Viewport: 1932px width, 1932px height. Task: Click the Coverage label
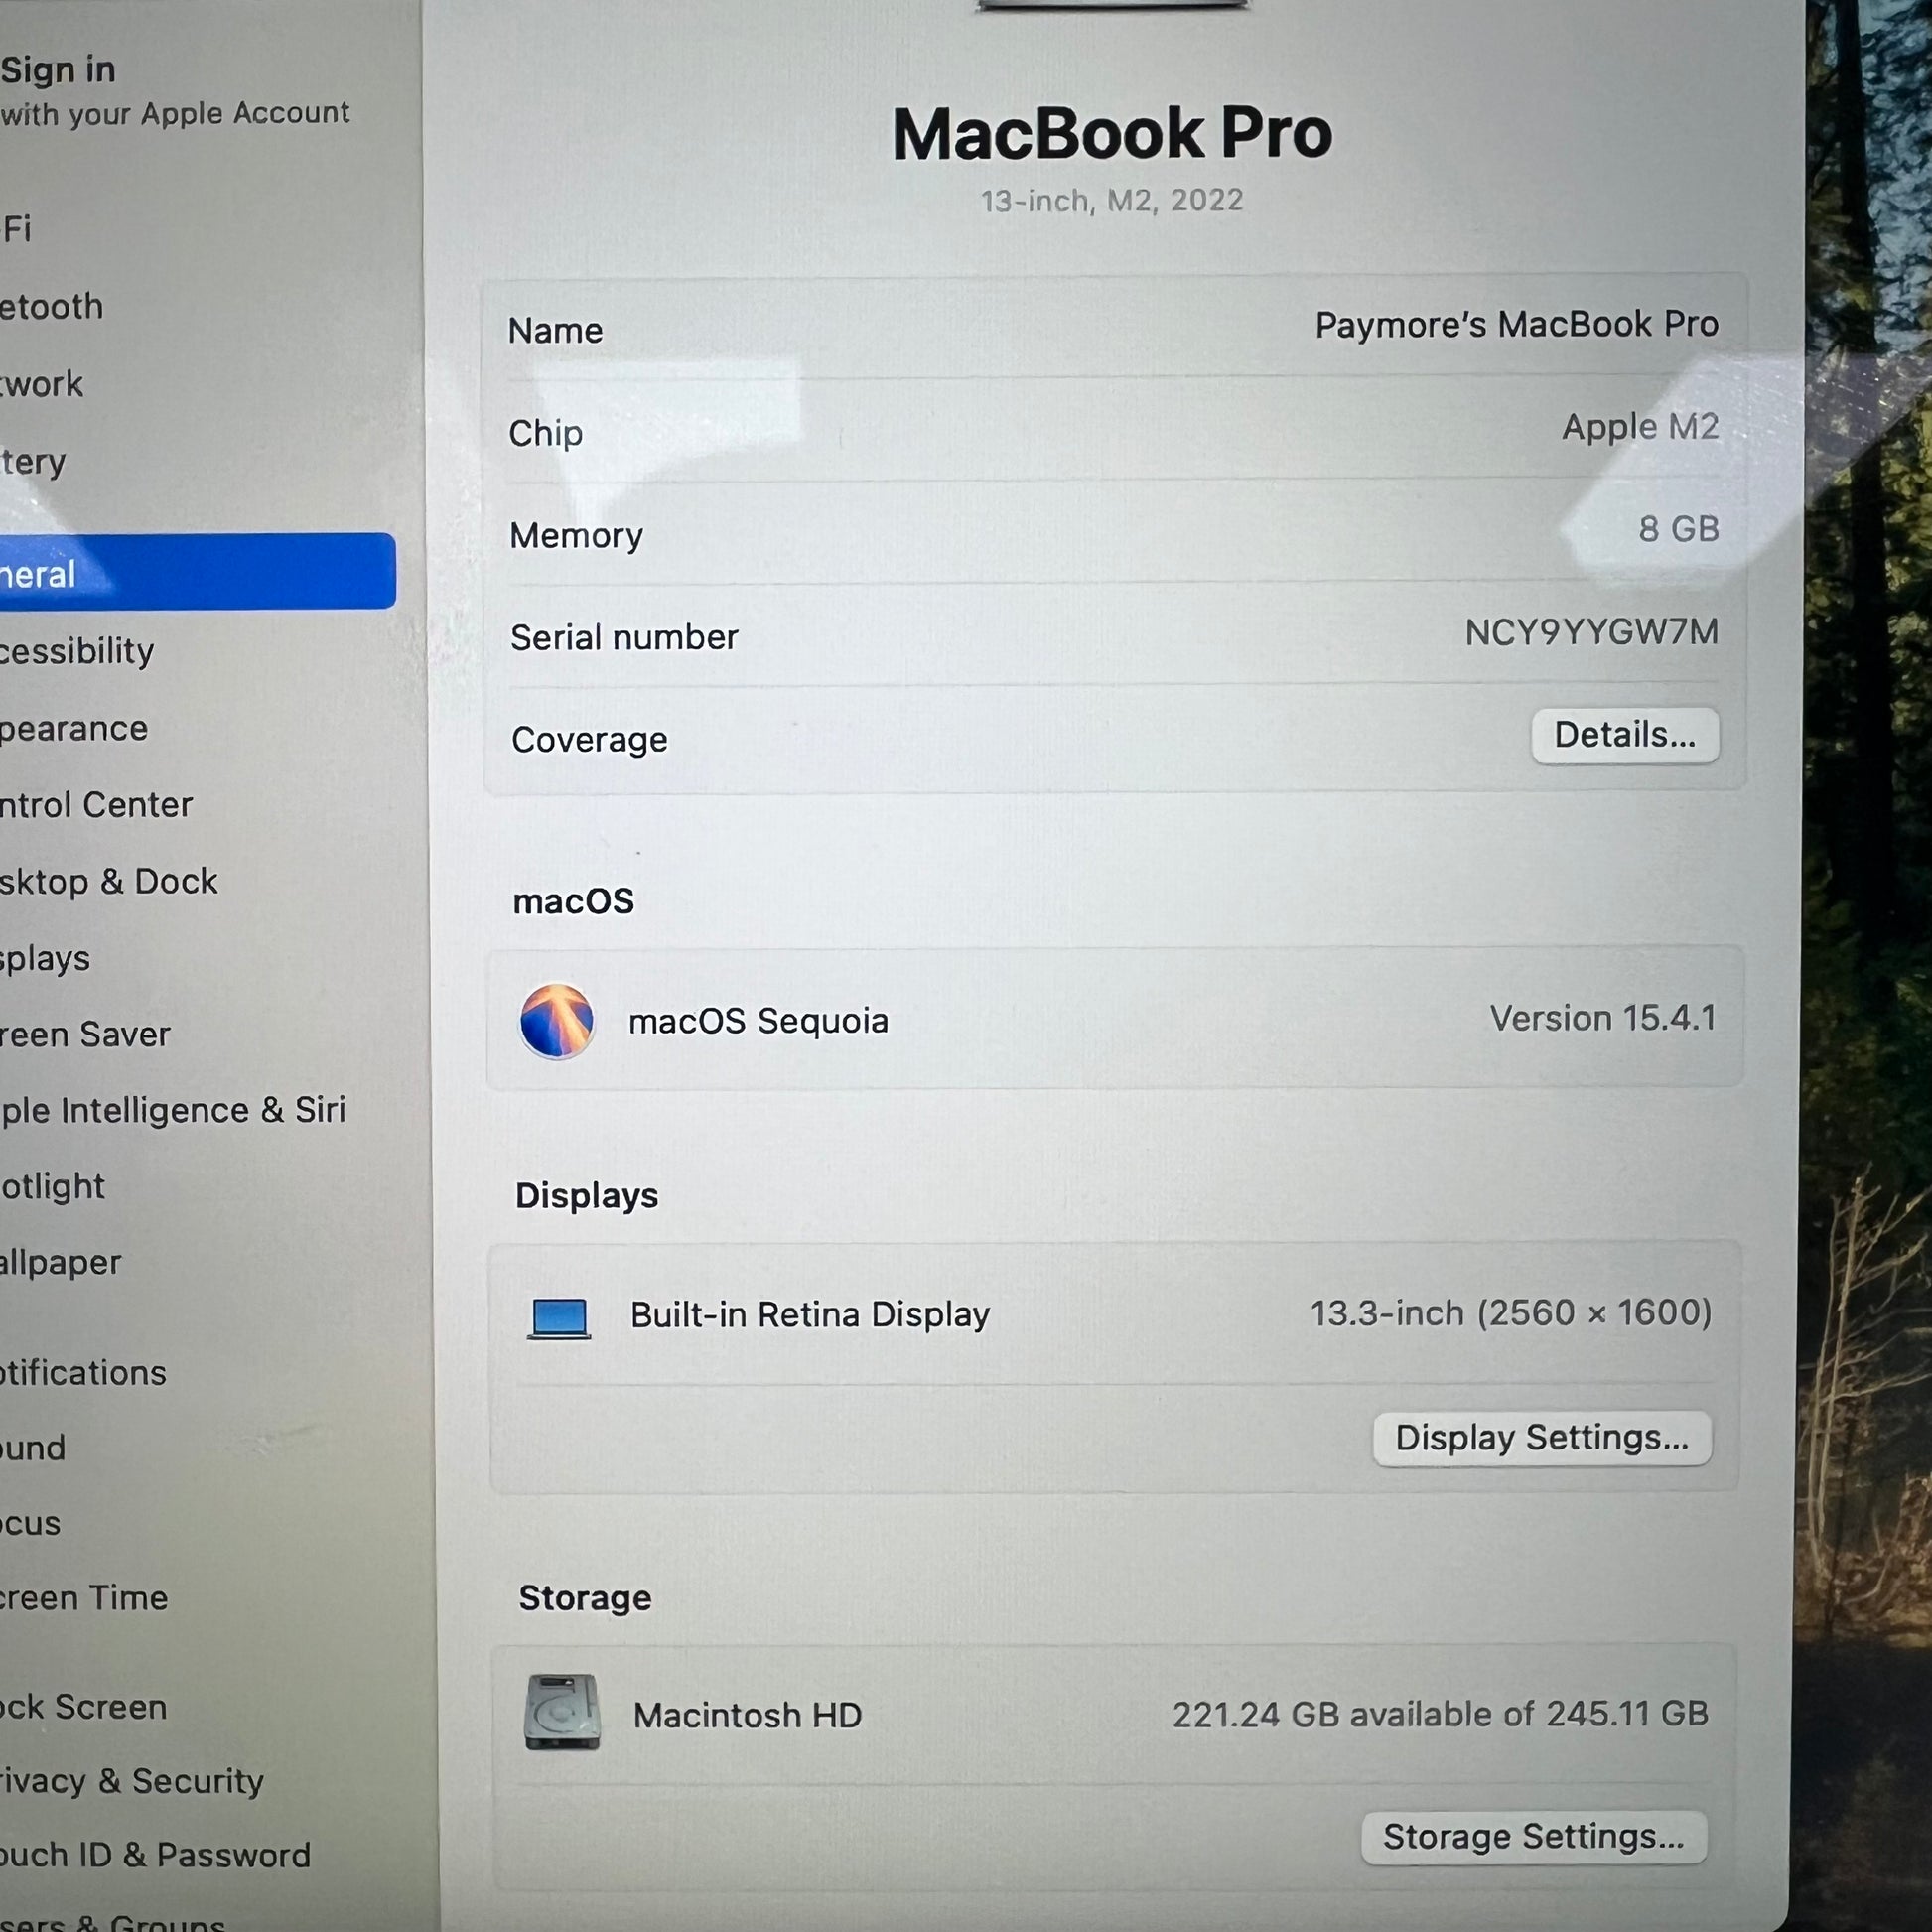tap(589, 740)
